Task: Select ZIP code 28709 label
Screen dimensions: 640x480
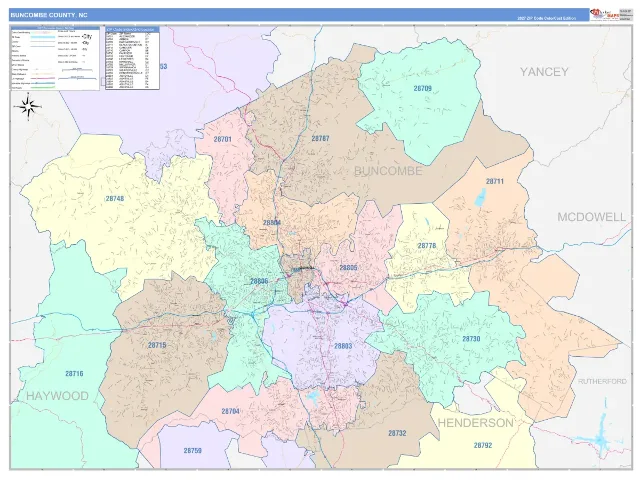Action: (422, 88)
